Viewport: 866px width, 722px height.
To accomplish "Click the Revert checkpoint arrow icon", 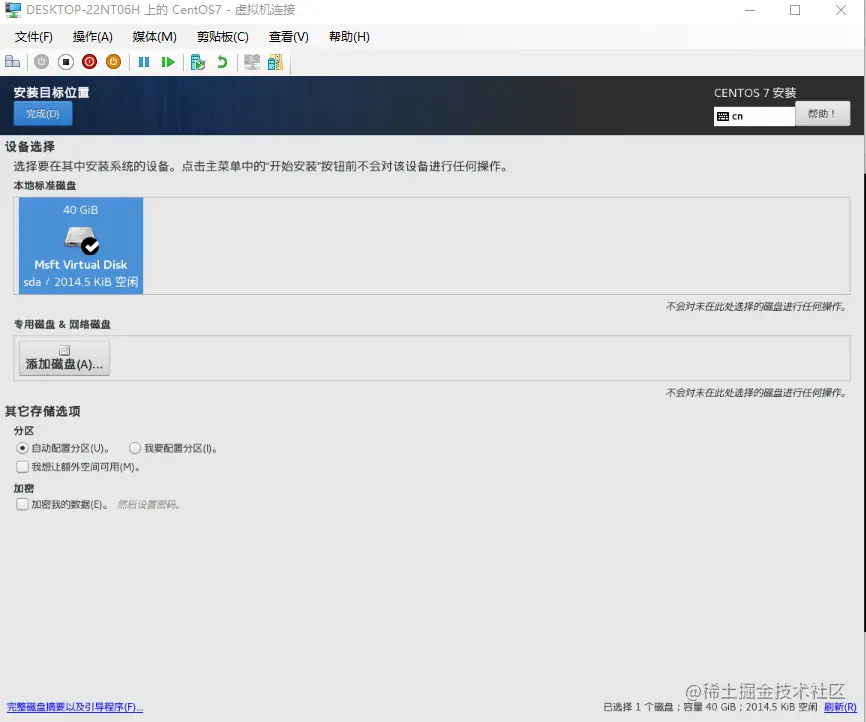I will (221, 61).
